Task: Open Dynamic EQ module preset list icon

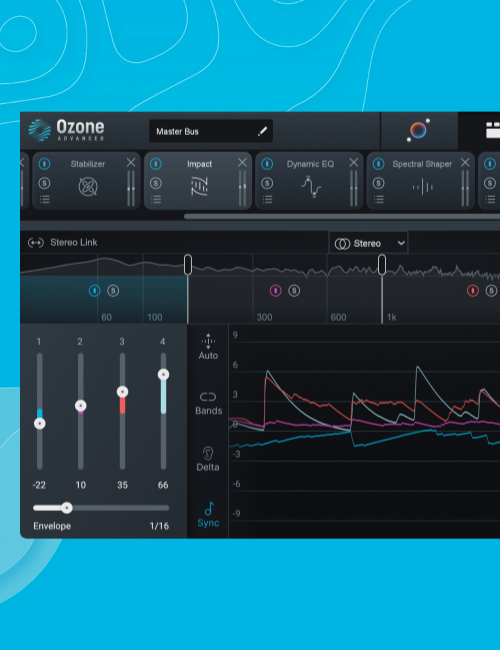Action: pyautogui.click(x=267, y=199)
